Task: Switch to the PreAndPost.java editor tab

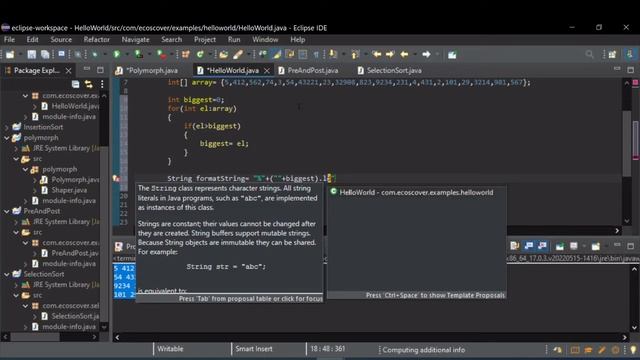Action: pos(309,70)
